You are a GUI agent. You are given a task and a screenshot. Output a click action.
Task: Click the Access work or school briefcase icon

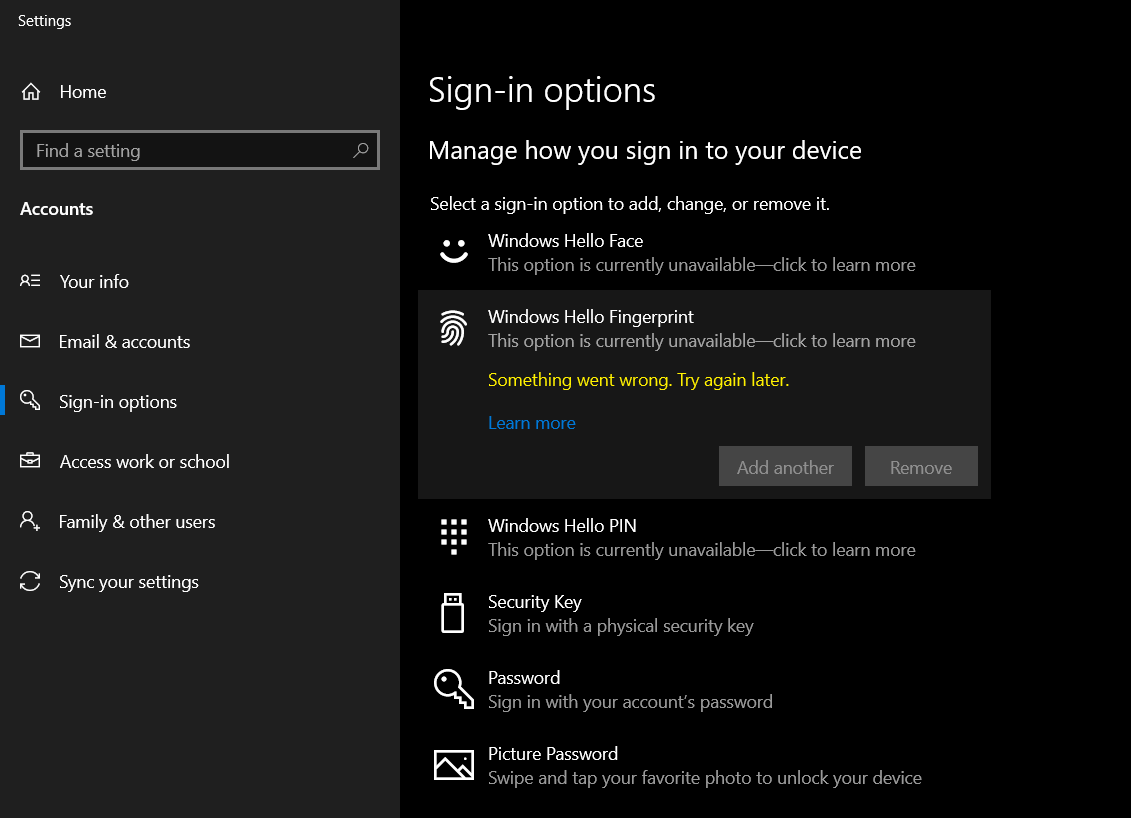30,460
